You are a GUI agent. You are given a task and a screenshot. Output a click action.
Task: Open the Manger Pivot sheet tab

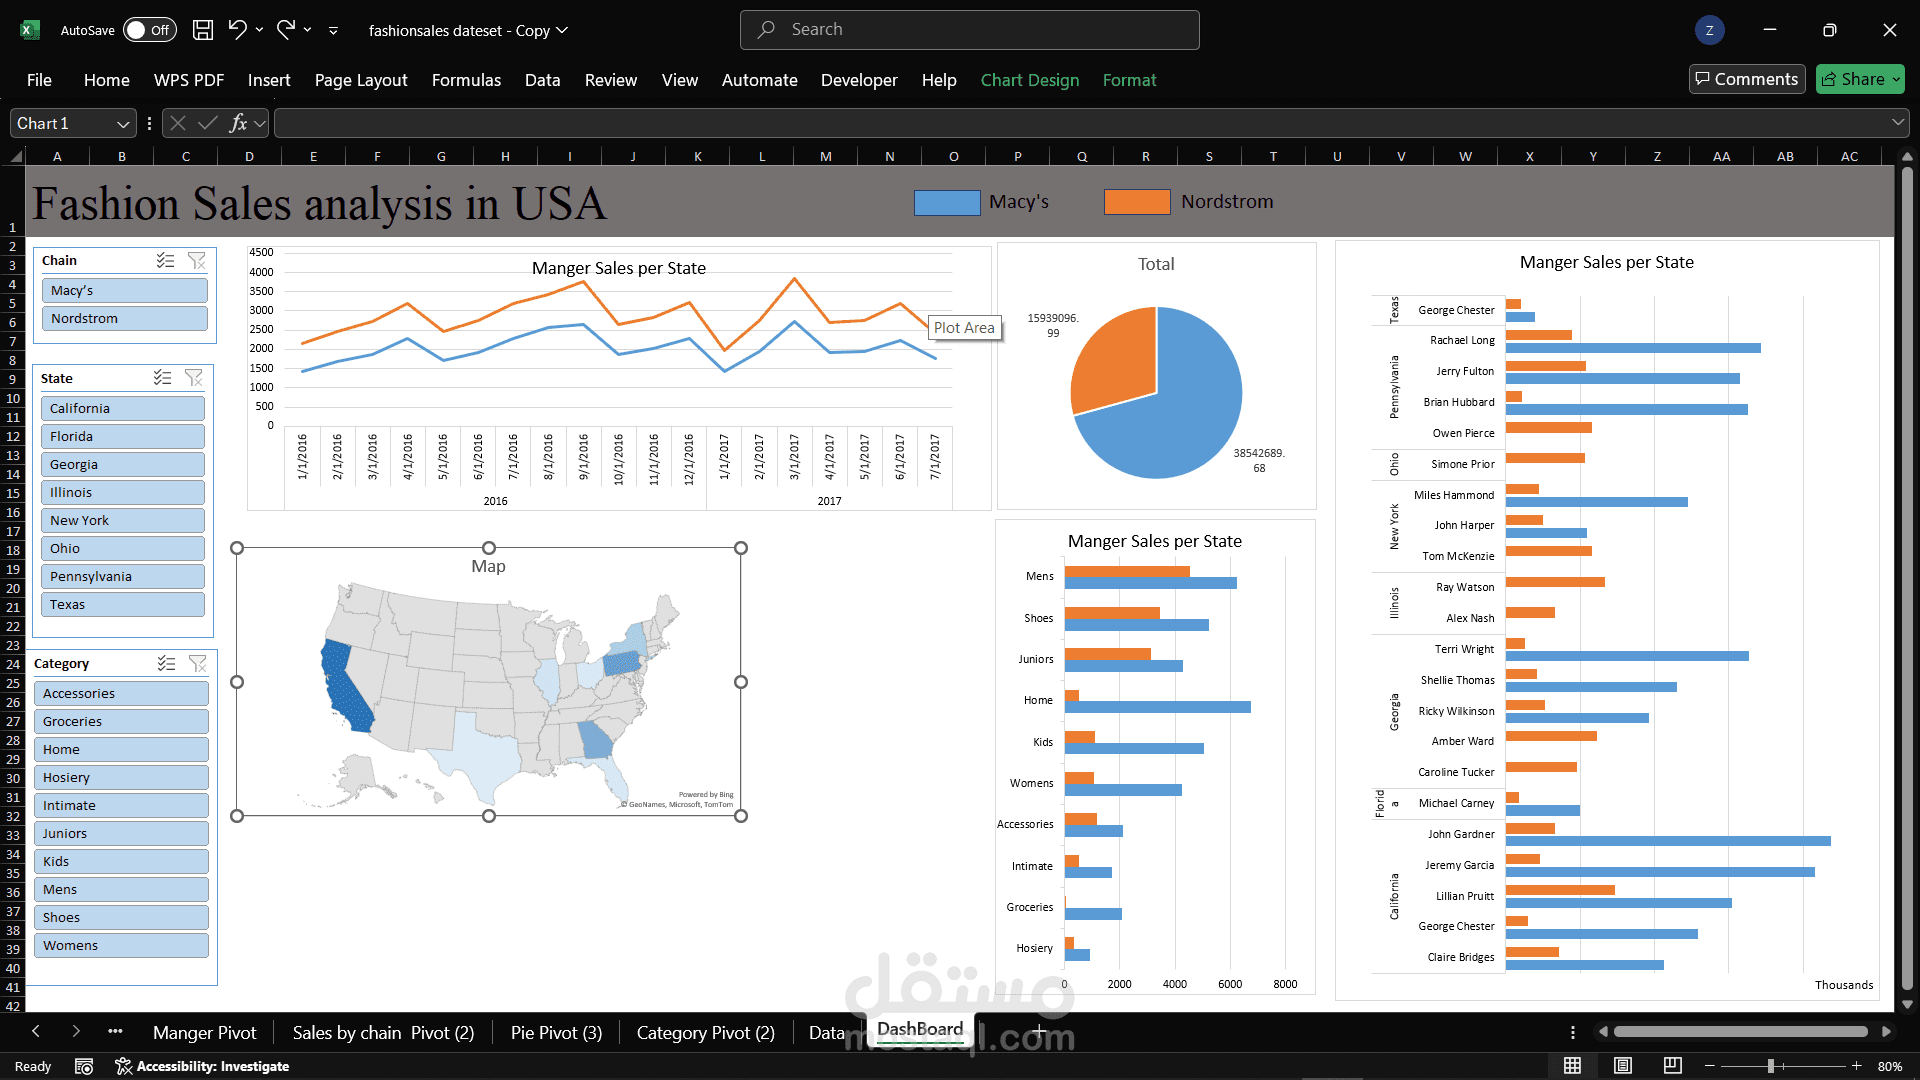pyautogui.click(x=204, y=1033)
